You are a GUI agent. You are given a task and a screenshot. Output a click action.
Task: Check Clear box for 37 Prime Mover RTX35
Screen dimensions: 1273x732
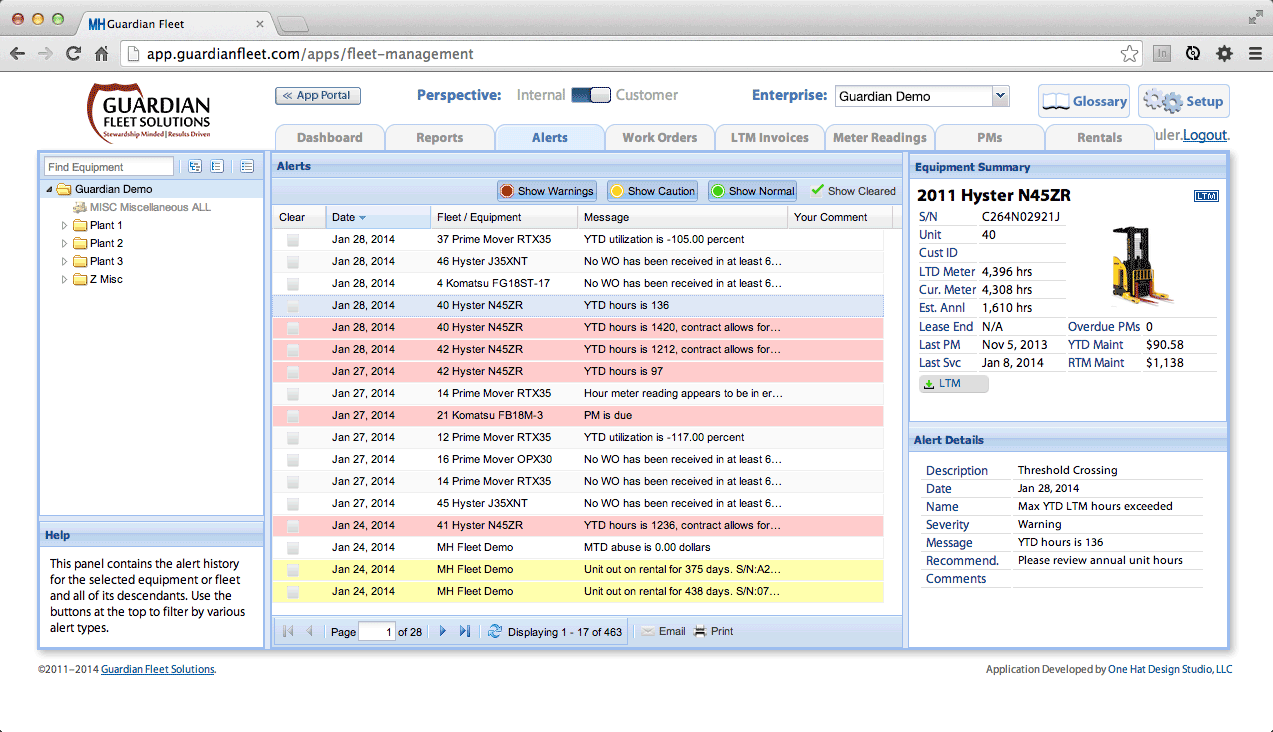tap(293, 239)
